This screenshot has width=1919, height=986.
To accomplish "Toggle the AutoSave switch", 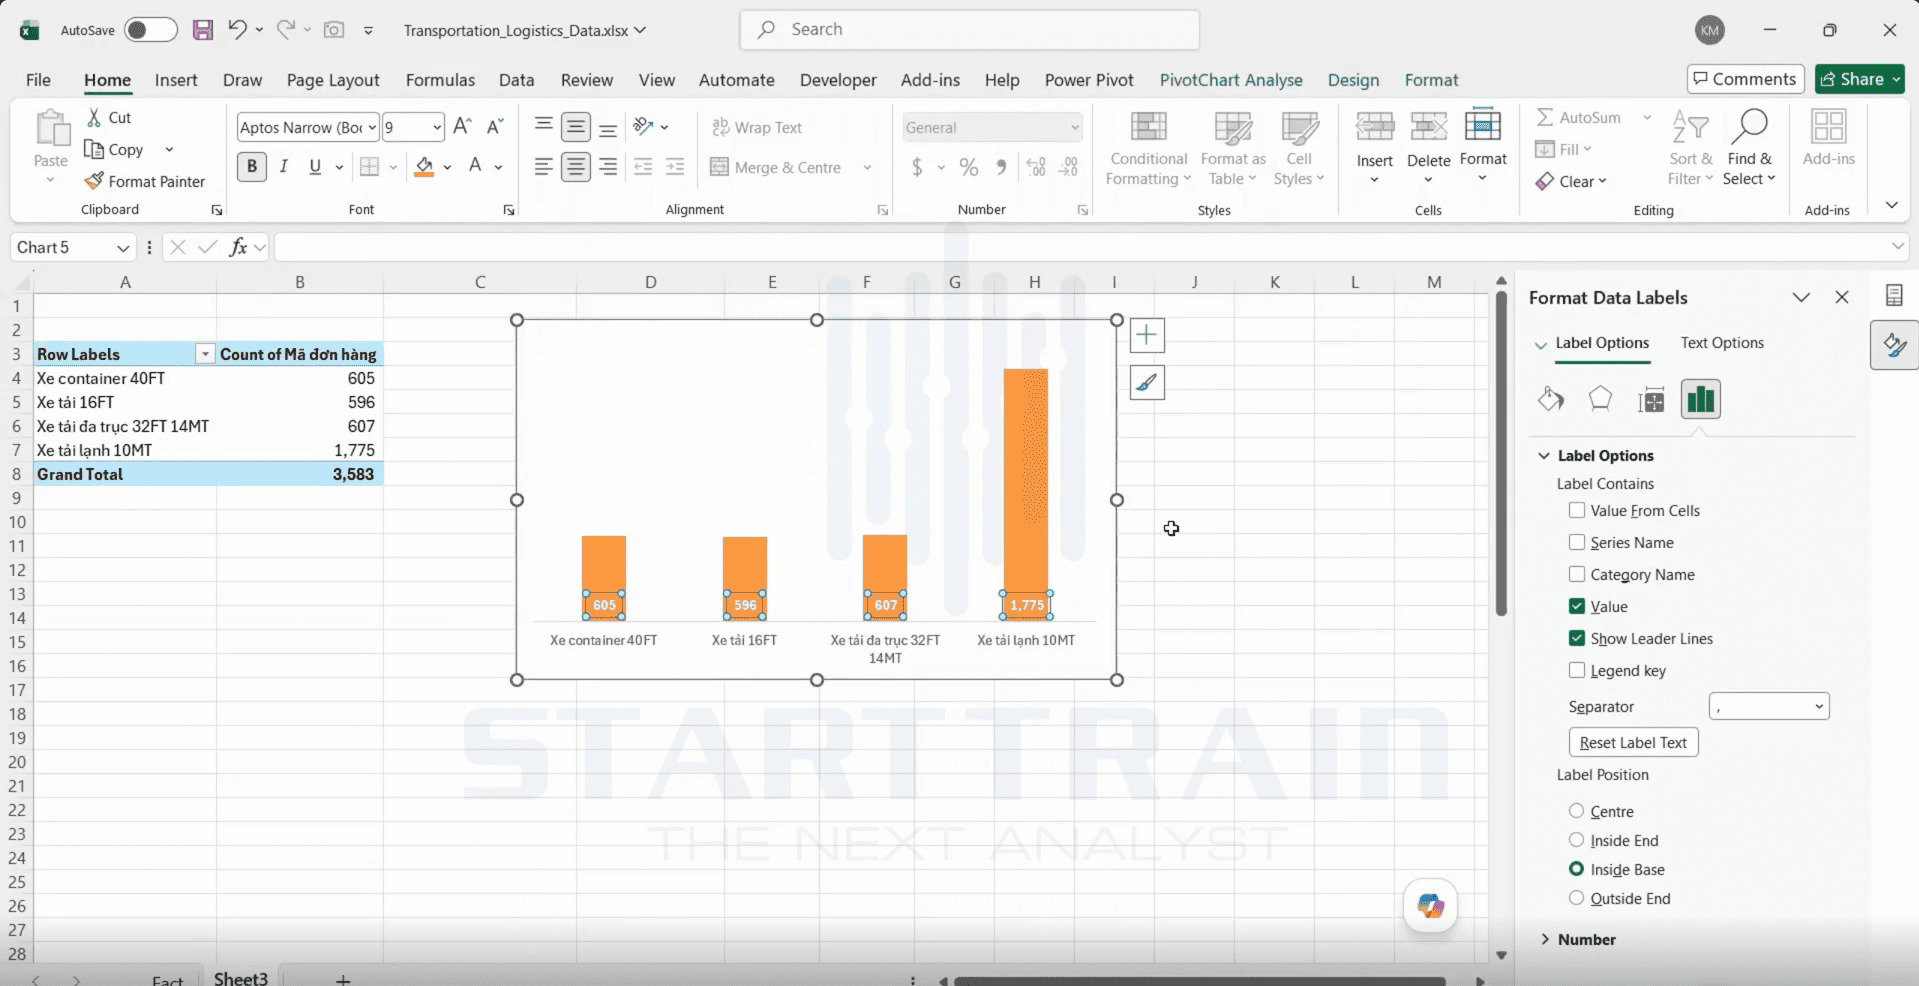I will pyautogui.click(x=151, y=30).
